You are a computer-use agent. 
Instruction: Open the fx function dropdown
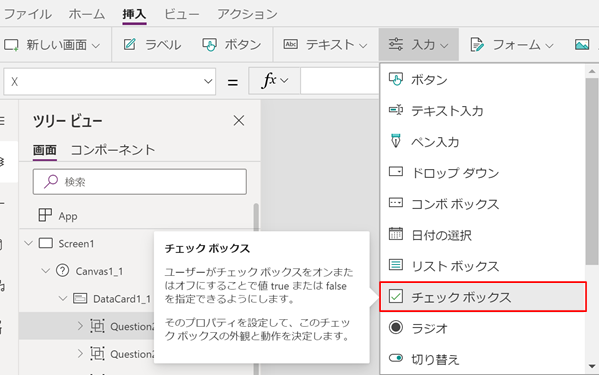274,81
